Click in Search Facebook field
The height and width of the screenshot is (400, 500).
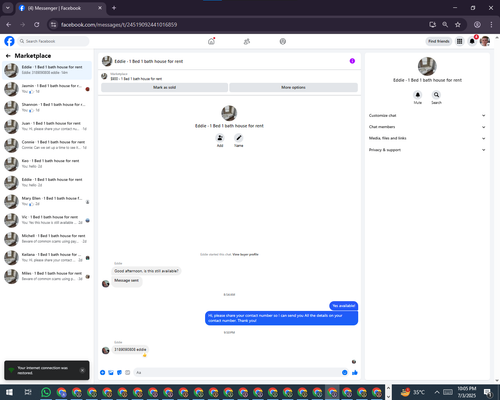coord(53,41)
